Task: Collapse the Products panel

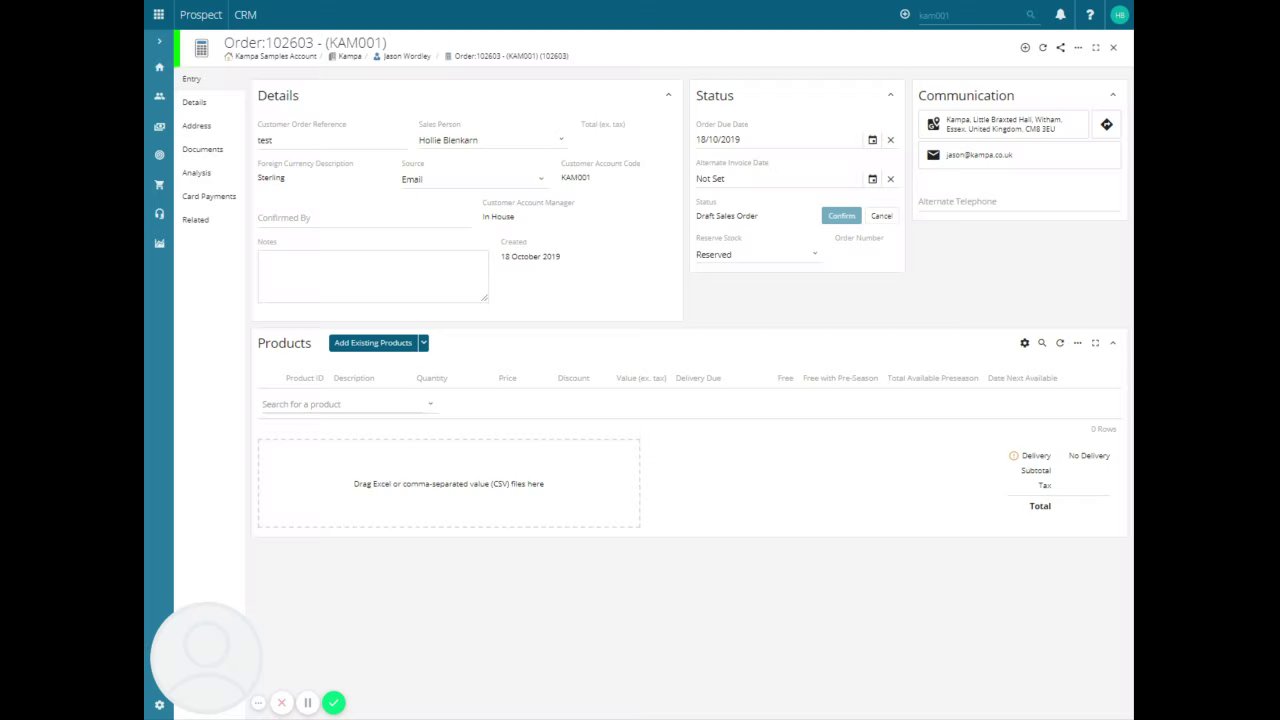Action: click(x=1113, y=343)
